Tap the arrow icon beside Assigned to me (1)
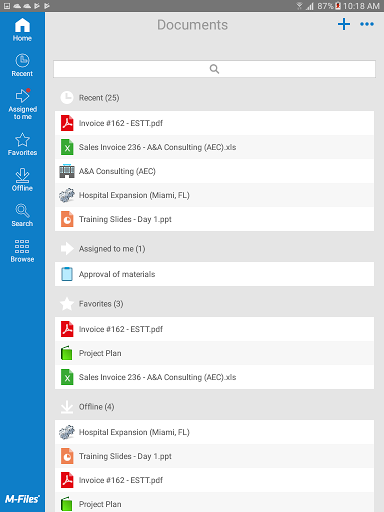The image size is (384, 512). coord(67,249)
